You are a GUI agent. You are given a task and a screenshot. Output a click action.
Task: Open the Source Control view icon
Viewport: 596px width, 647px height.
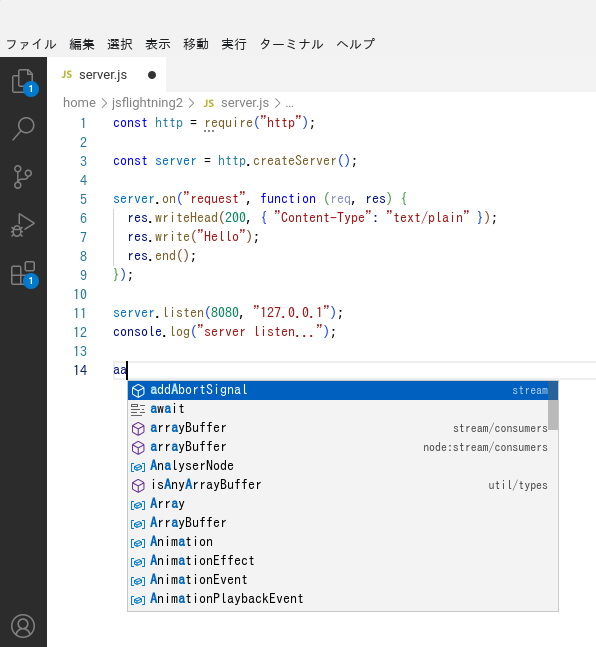pos(23,177)
